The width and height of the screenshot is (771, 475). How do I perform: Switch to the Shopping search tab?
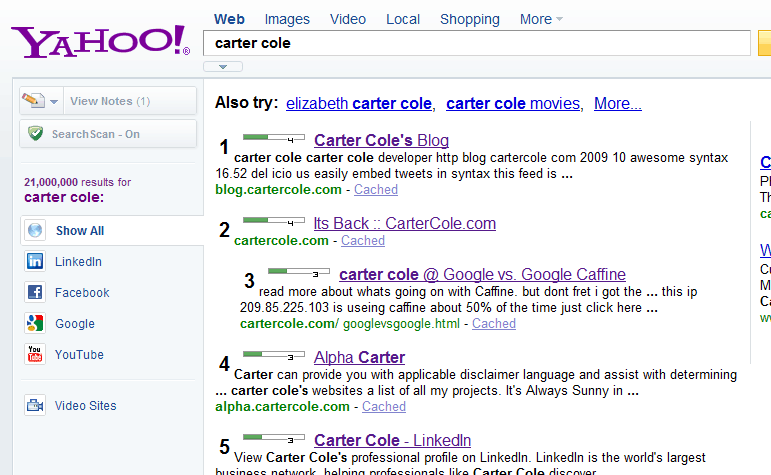tap(469, 19)
